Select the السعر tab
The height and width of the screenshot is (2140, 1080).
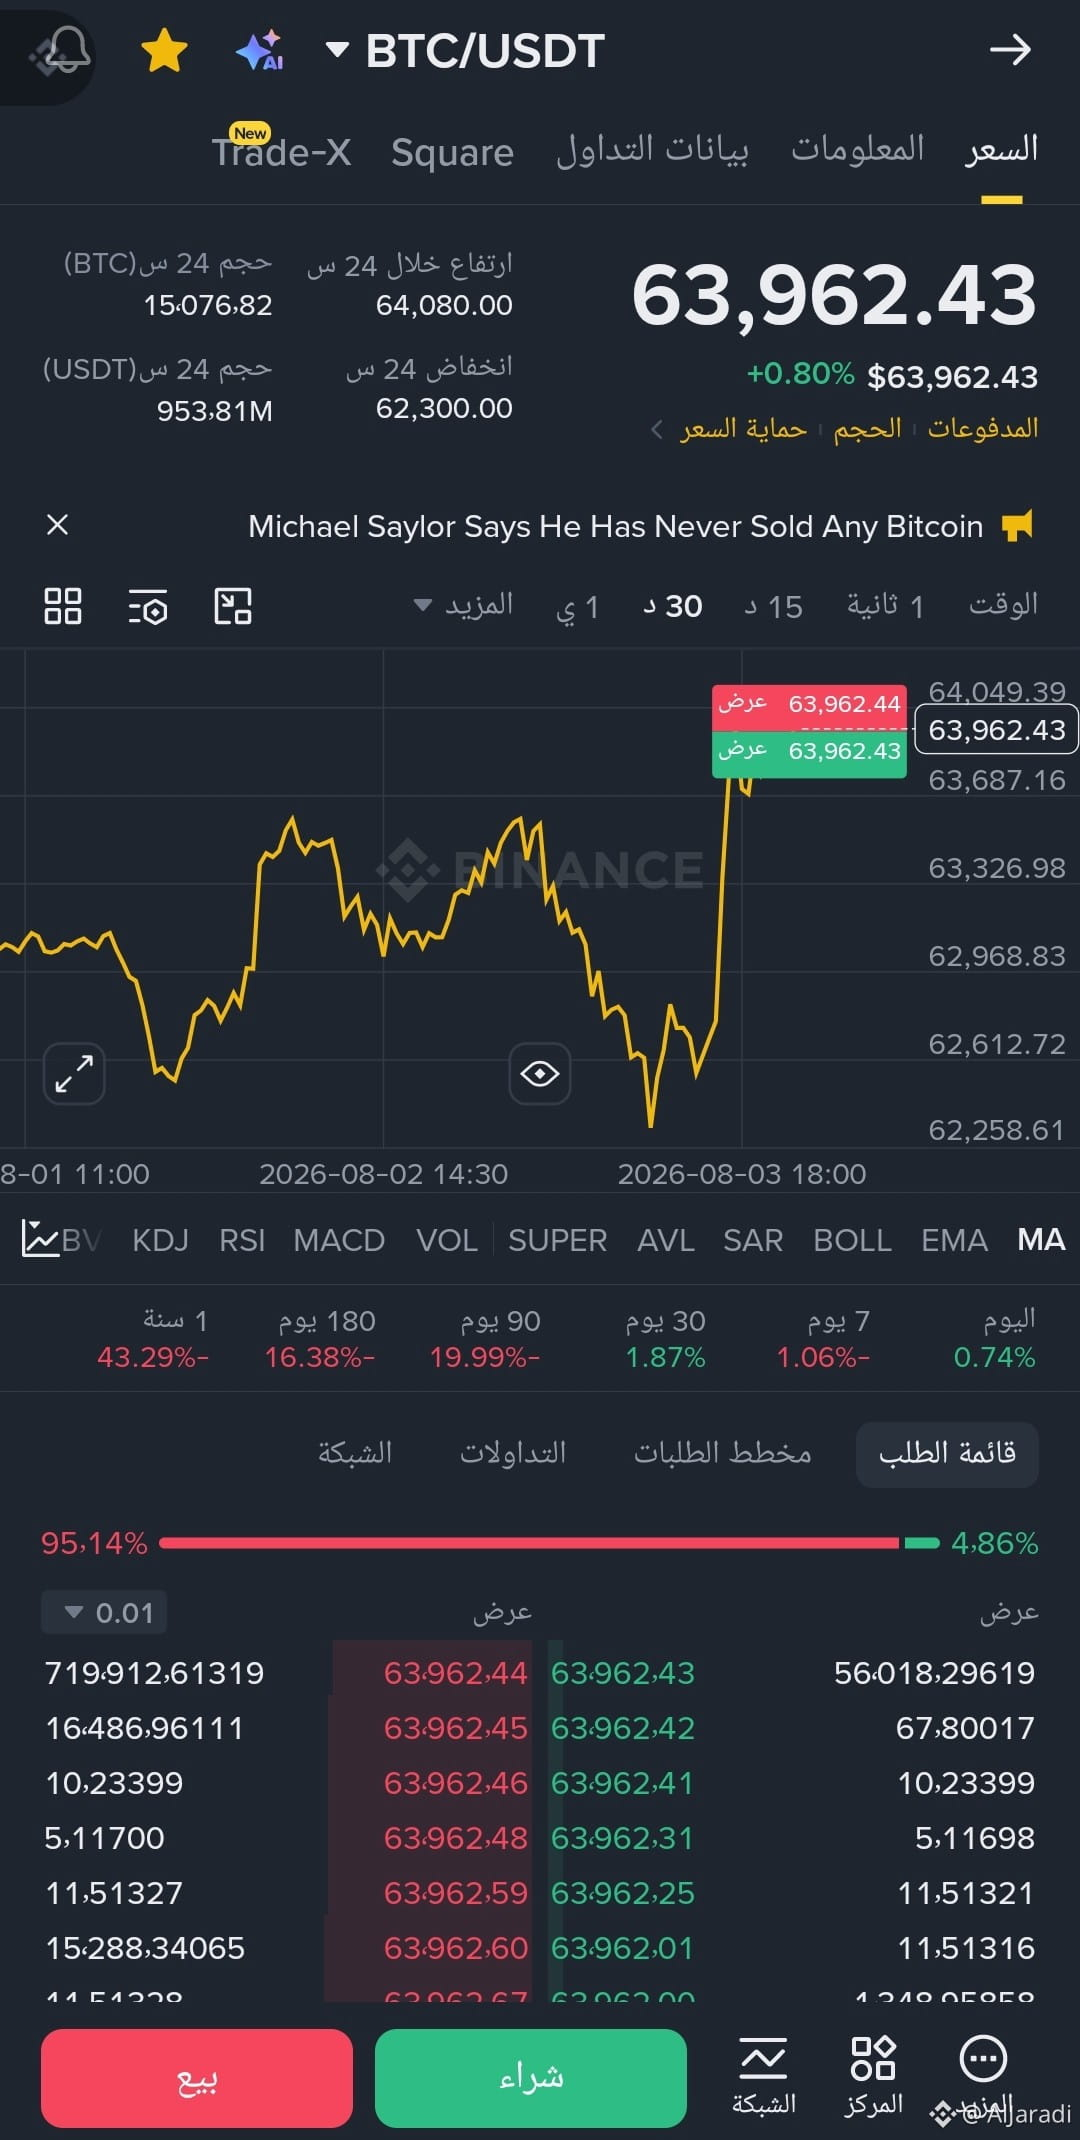tap(1002, 149)
